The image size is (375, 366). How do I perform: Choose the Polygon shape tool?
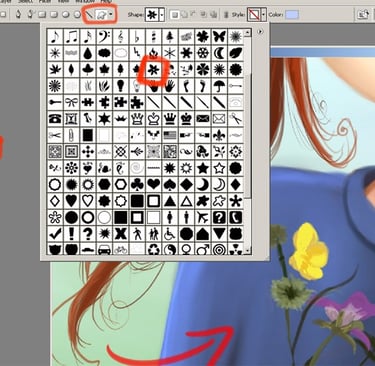coord(77,15)
